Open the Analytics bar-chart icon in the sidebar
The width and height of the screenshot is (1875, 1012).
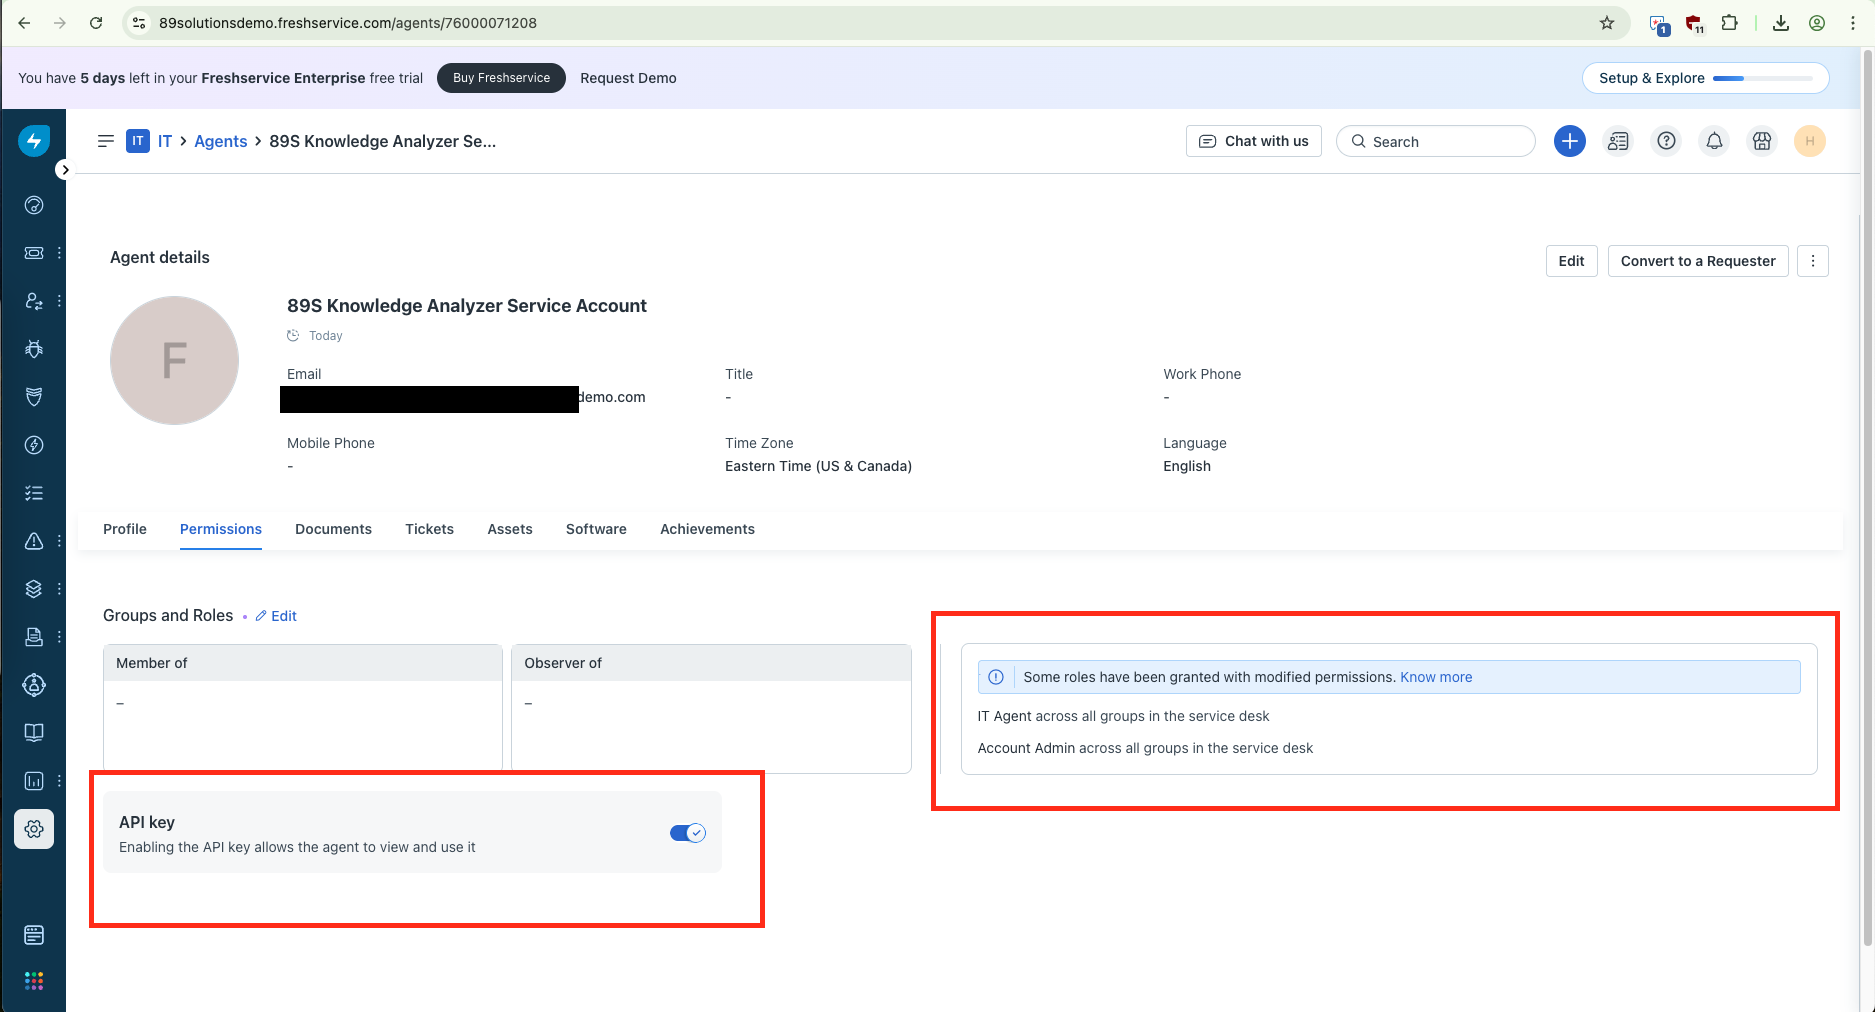pos(34,781)
